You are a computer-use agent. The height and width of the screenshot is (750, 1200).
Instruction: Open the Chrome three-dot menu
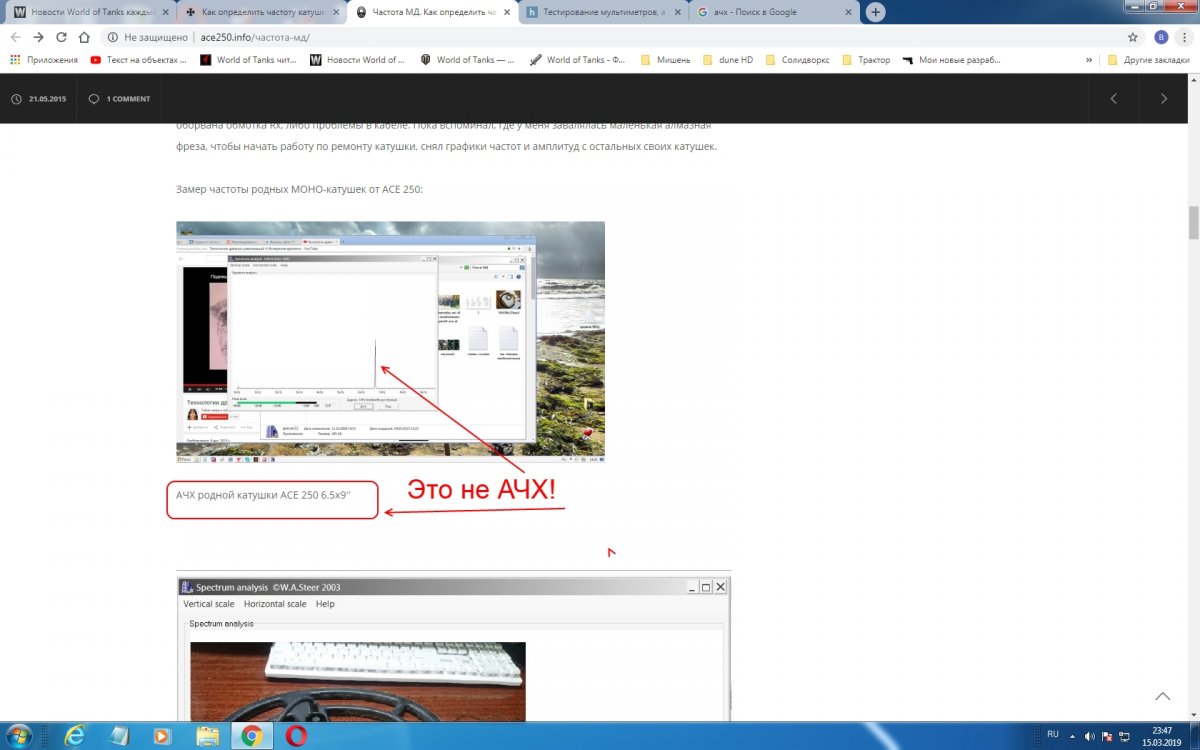pyautogui.click(x=1185, y=37)
